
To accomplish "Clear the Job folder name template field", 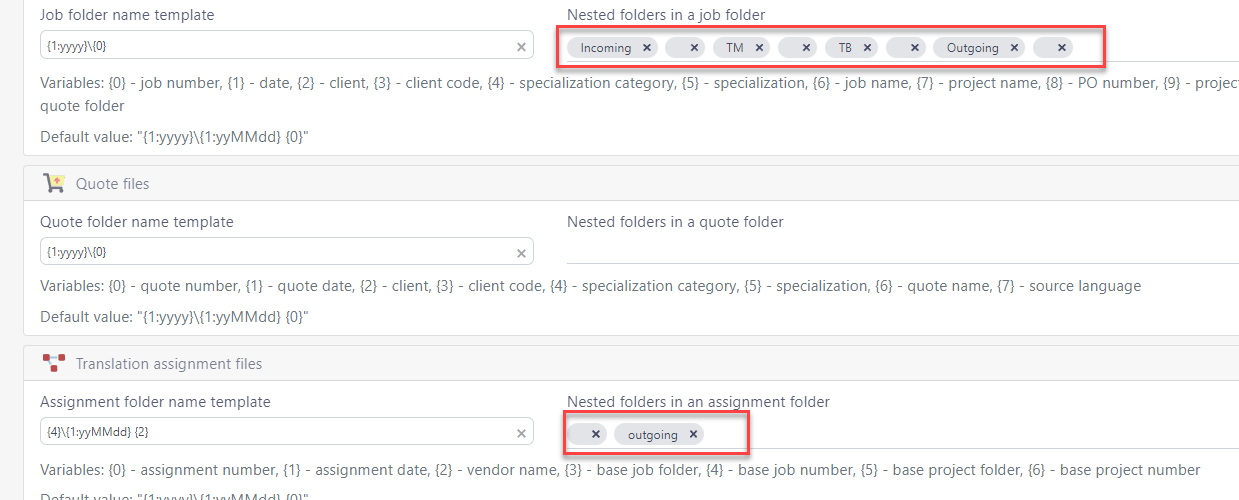I will point(521,46).
